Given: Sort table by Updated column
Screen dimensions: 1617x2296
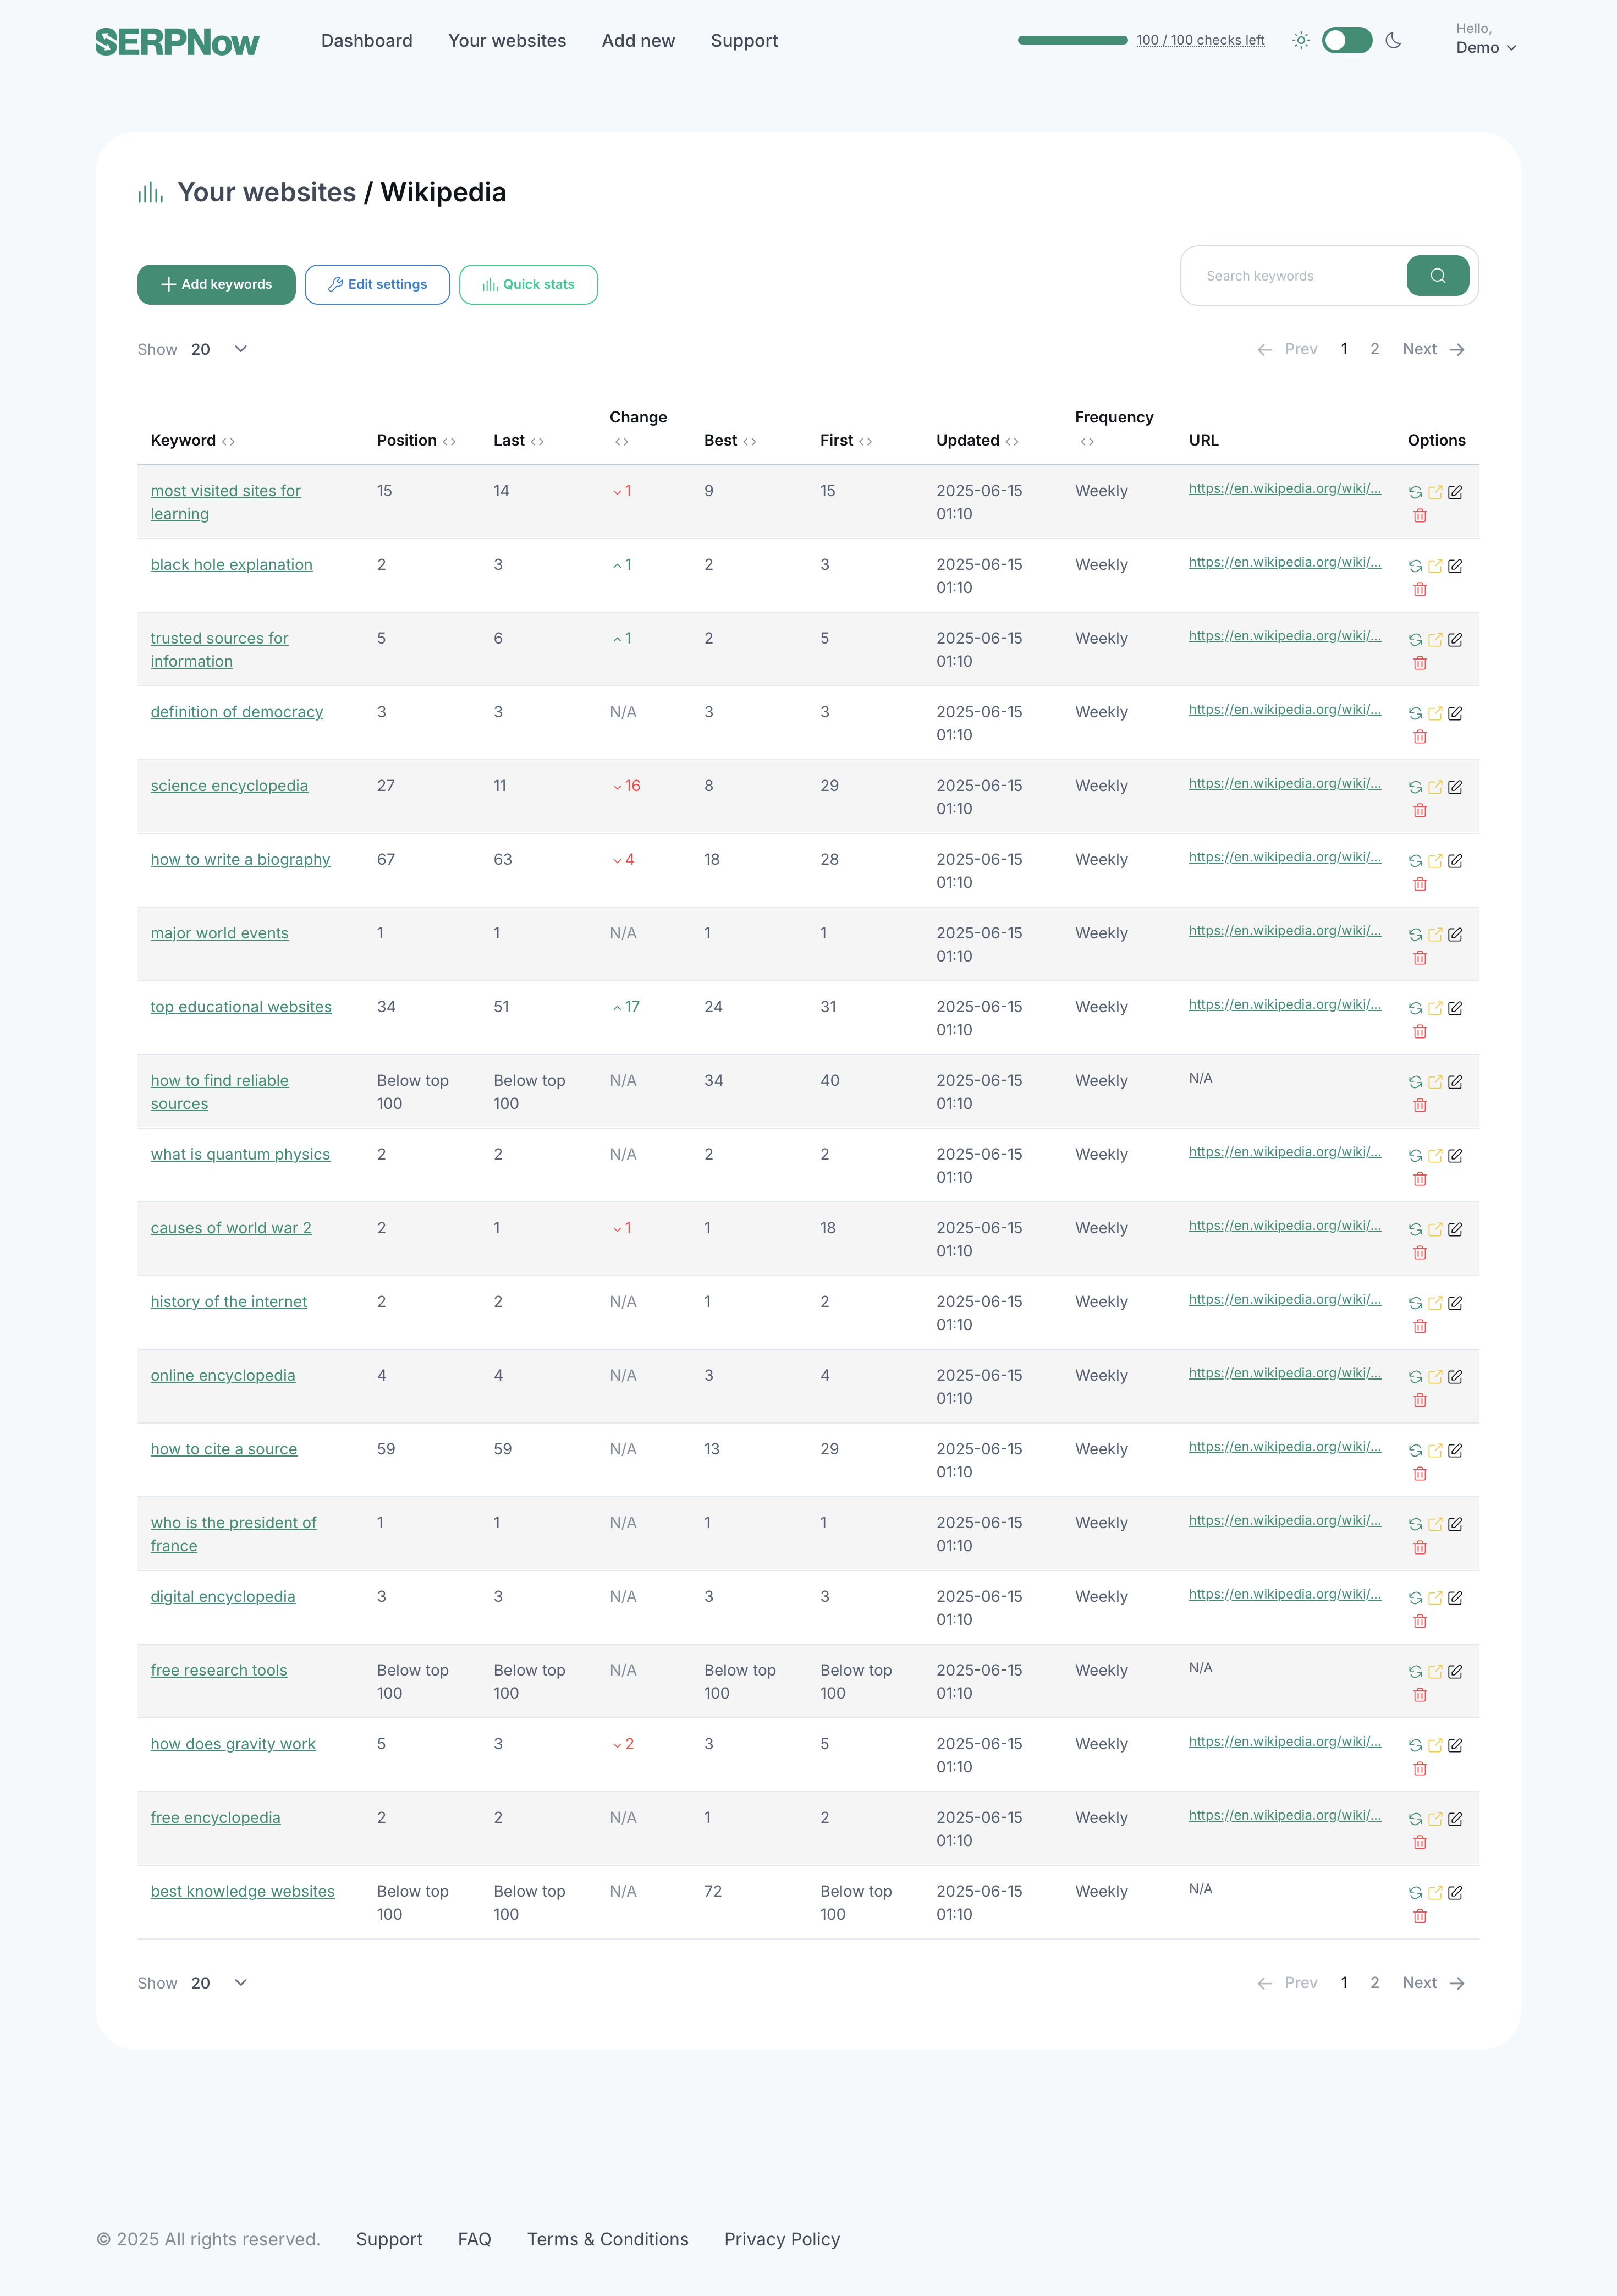Looking at the screenshot, I should 1012,441.
